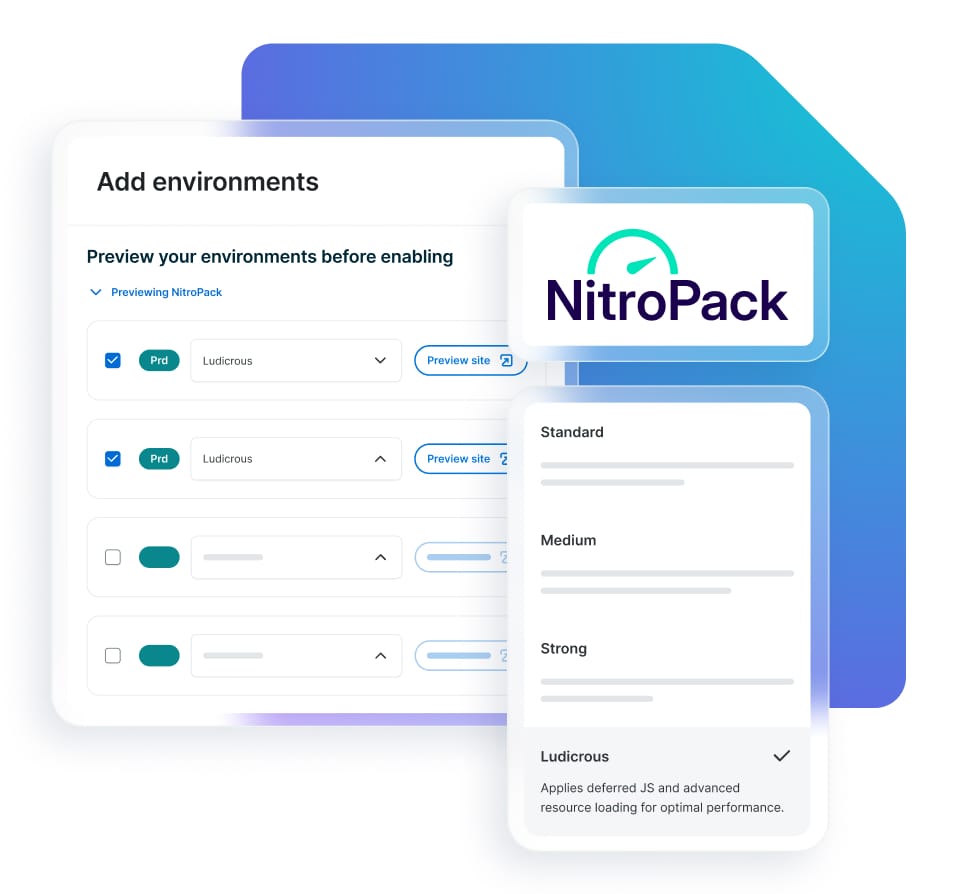Collapse the Previewing NitroPack section
Screen dimensions: 959x894
pyautogui.click(x=96, y=292)
